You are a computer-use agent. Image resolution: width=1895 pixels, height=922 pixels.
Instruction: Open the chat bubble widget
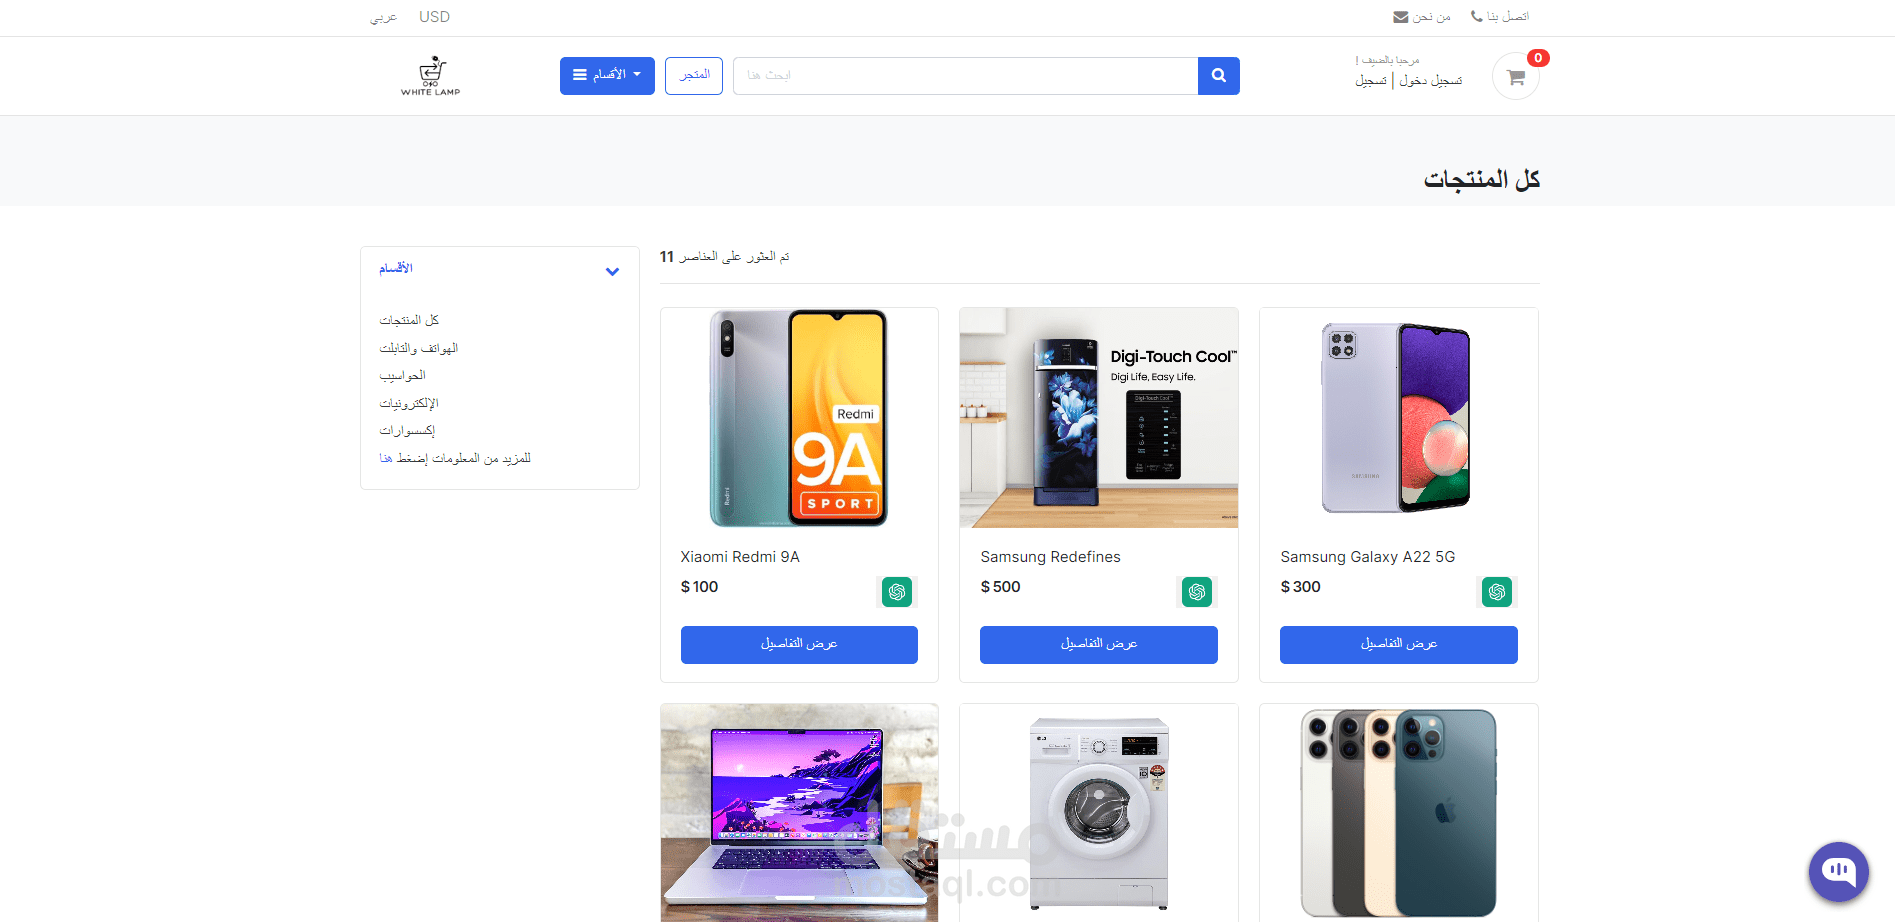(x=1838, y=872)
